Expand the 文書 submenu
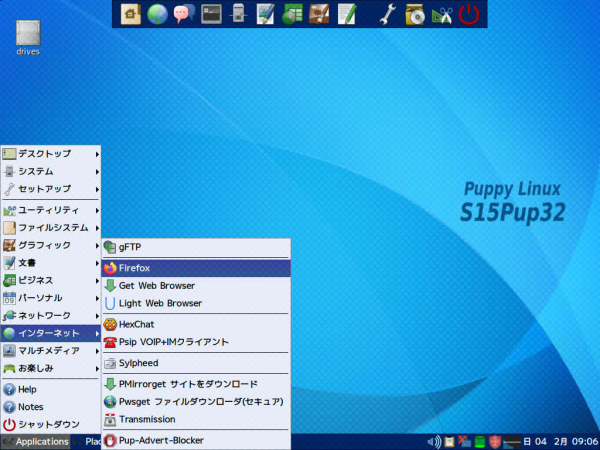 [x=51, y=263]
